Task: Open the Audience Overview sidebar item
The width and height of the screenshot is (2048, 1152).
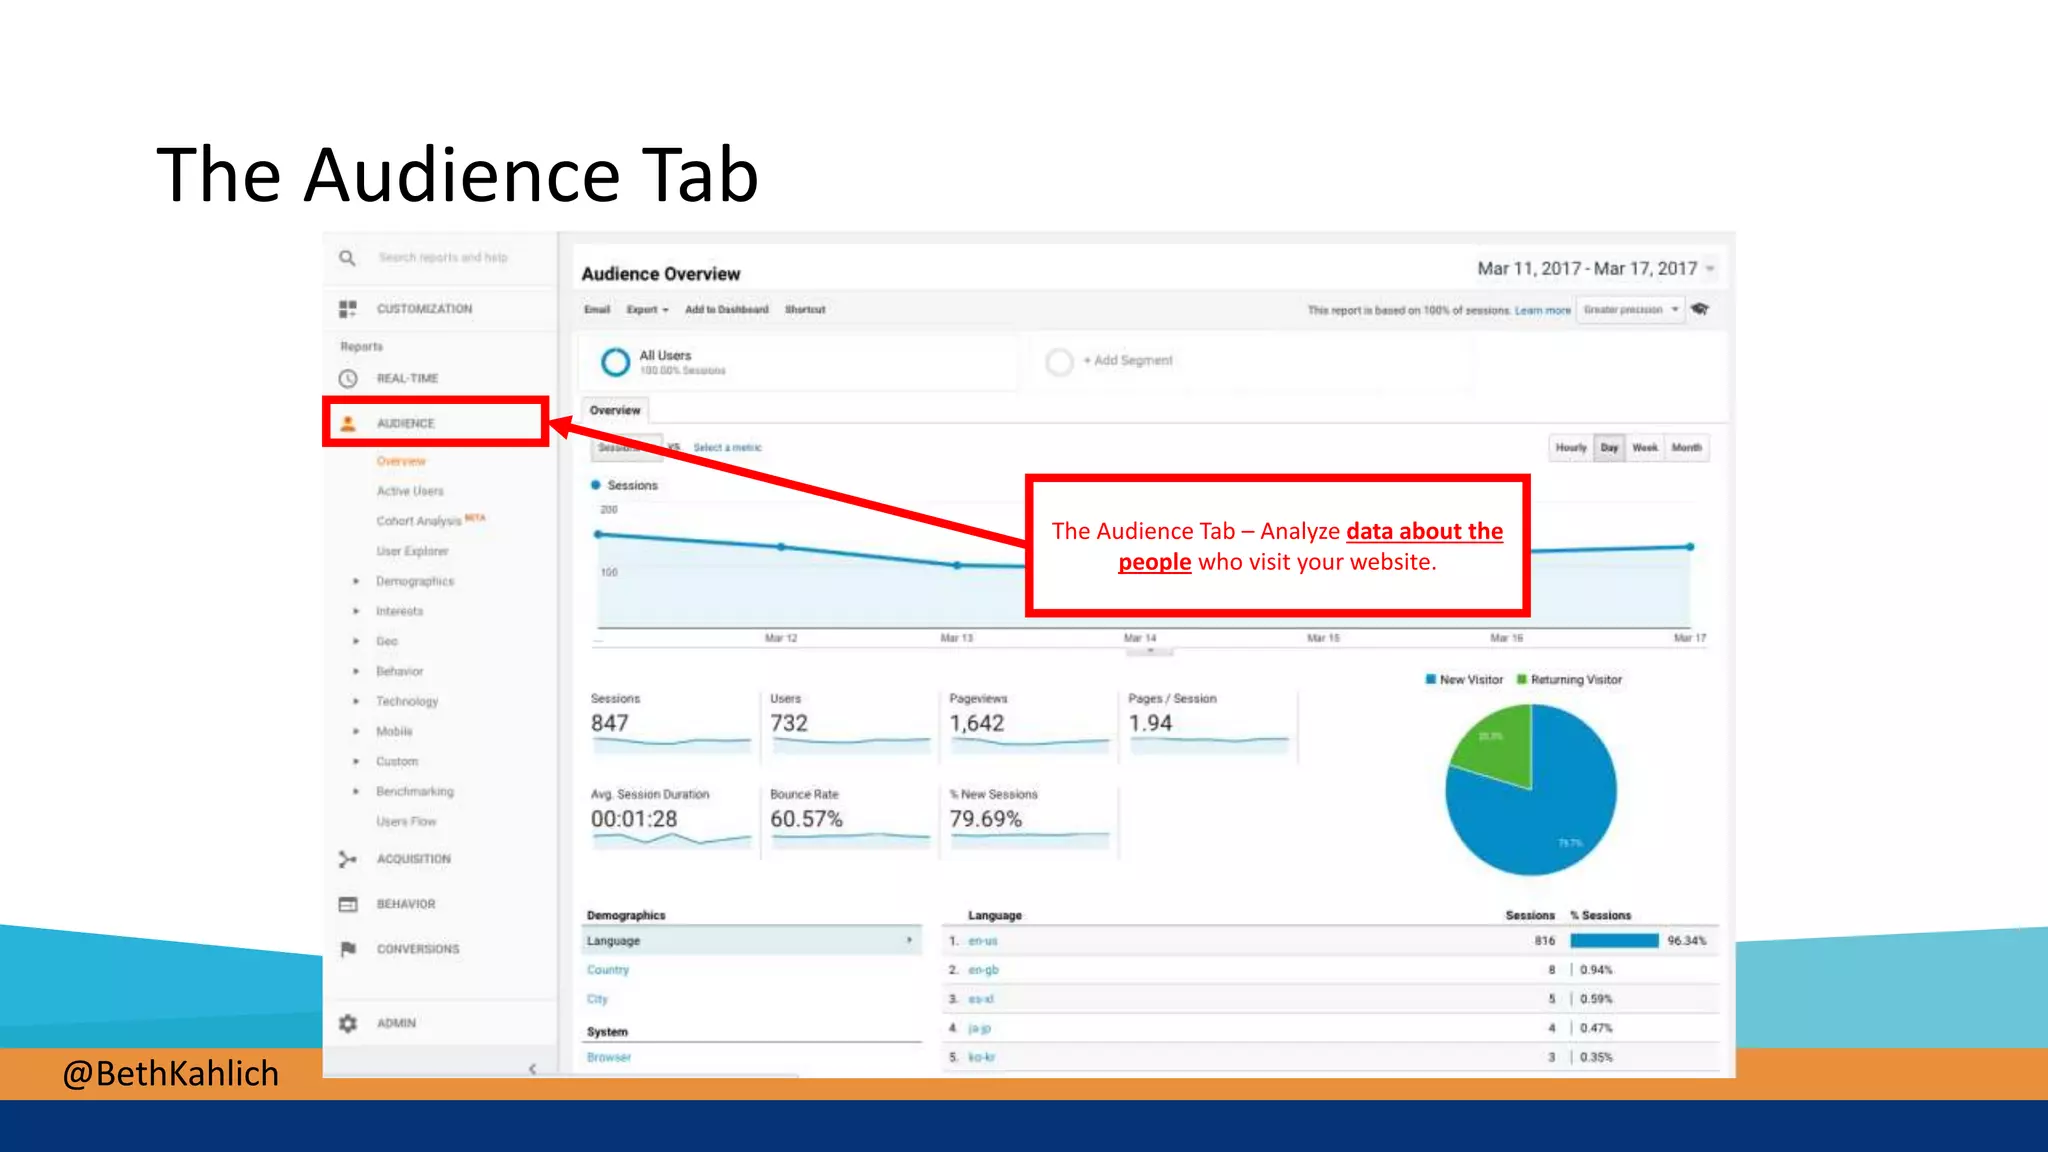Action: coord(401,461)
